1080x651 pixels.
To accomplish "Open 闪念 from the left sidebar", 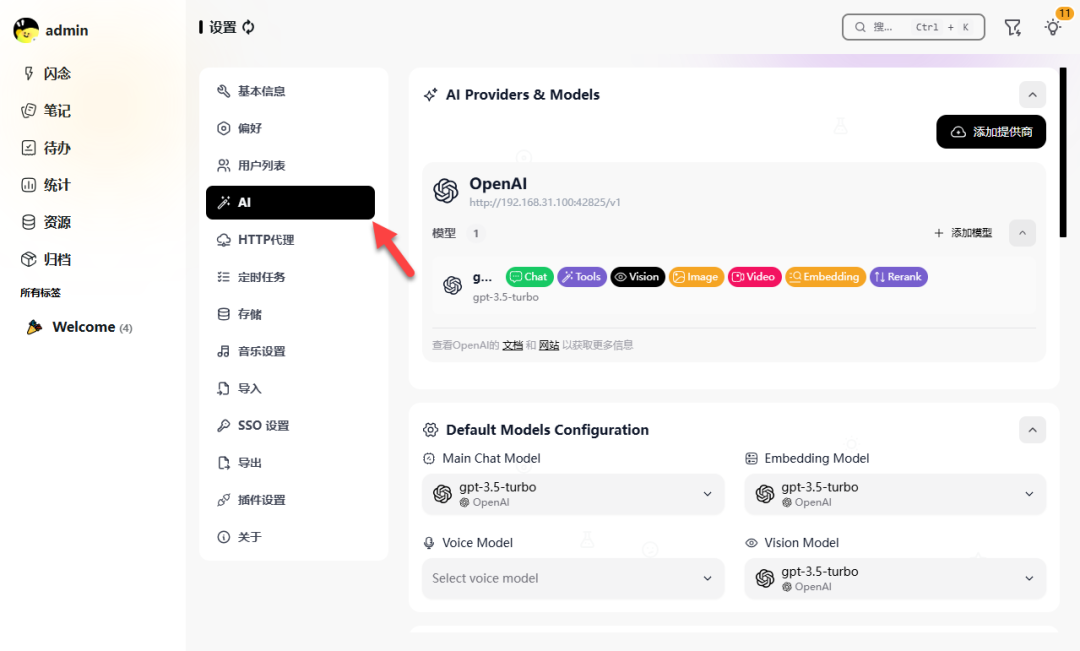I will 57,73.
